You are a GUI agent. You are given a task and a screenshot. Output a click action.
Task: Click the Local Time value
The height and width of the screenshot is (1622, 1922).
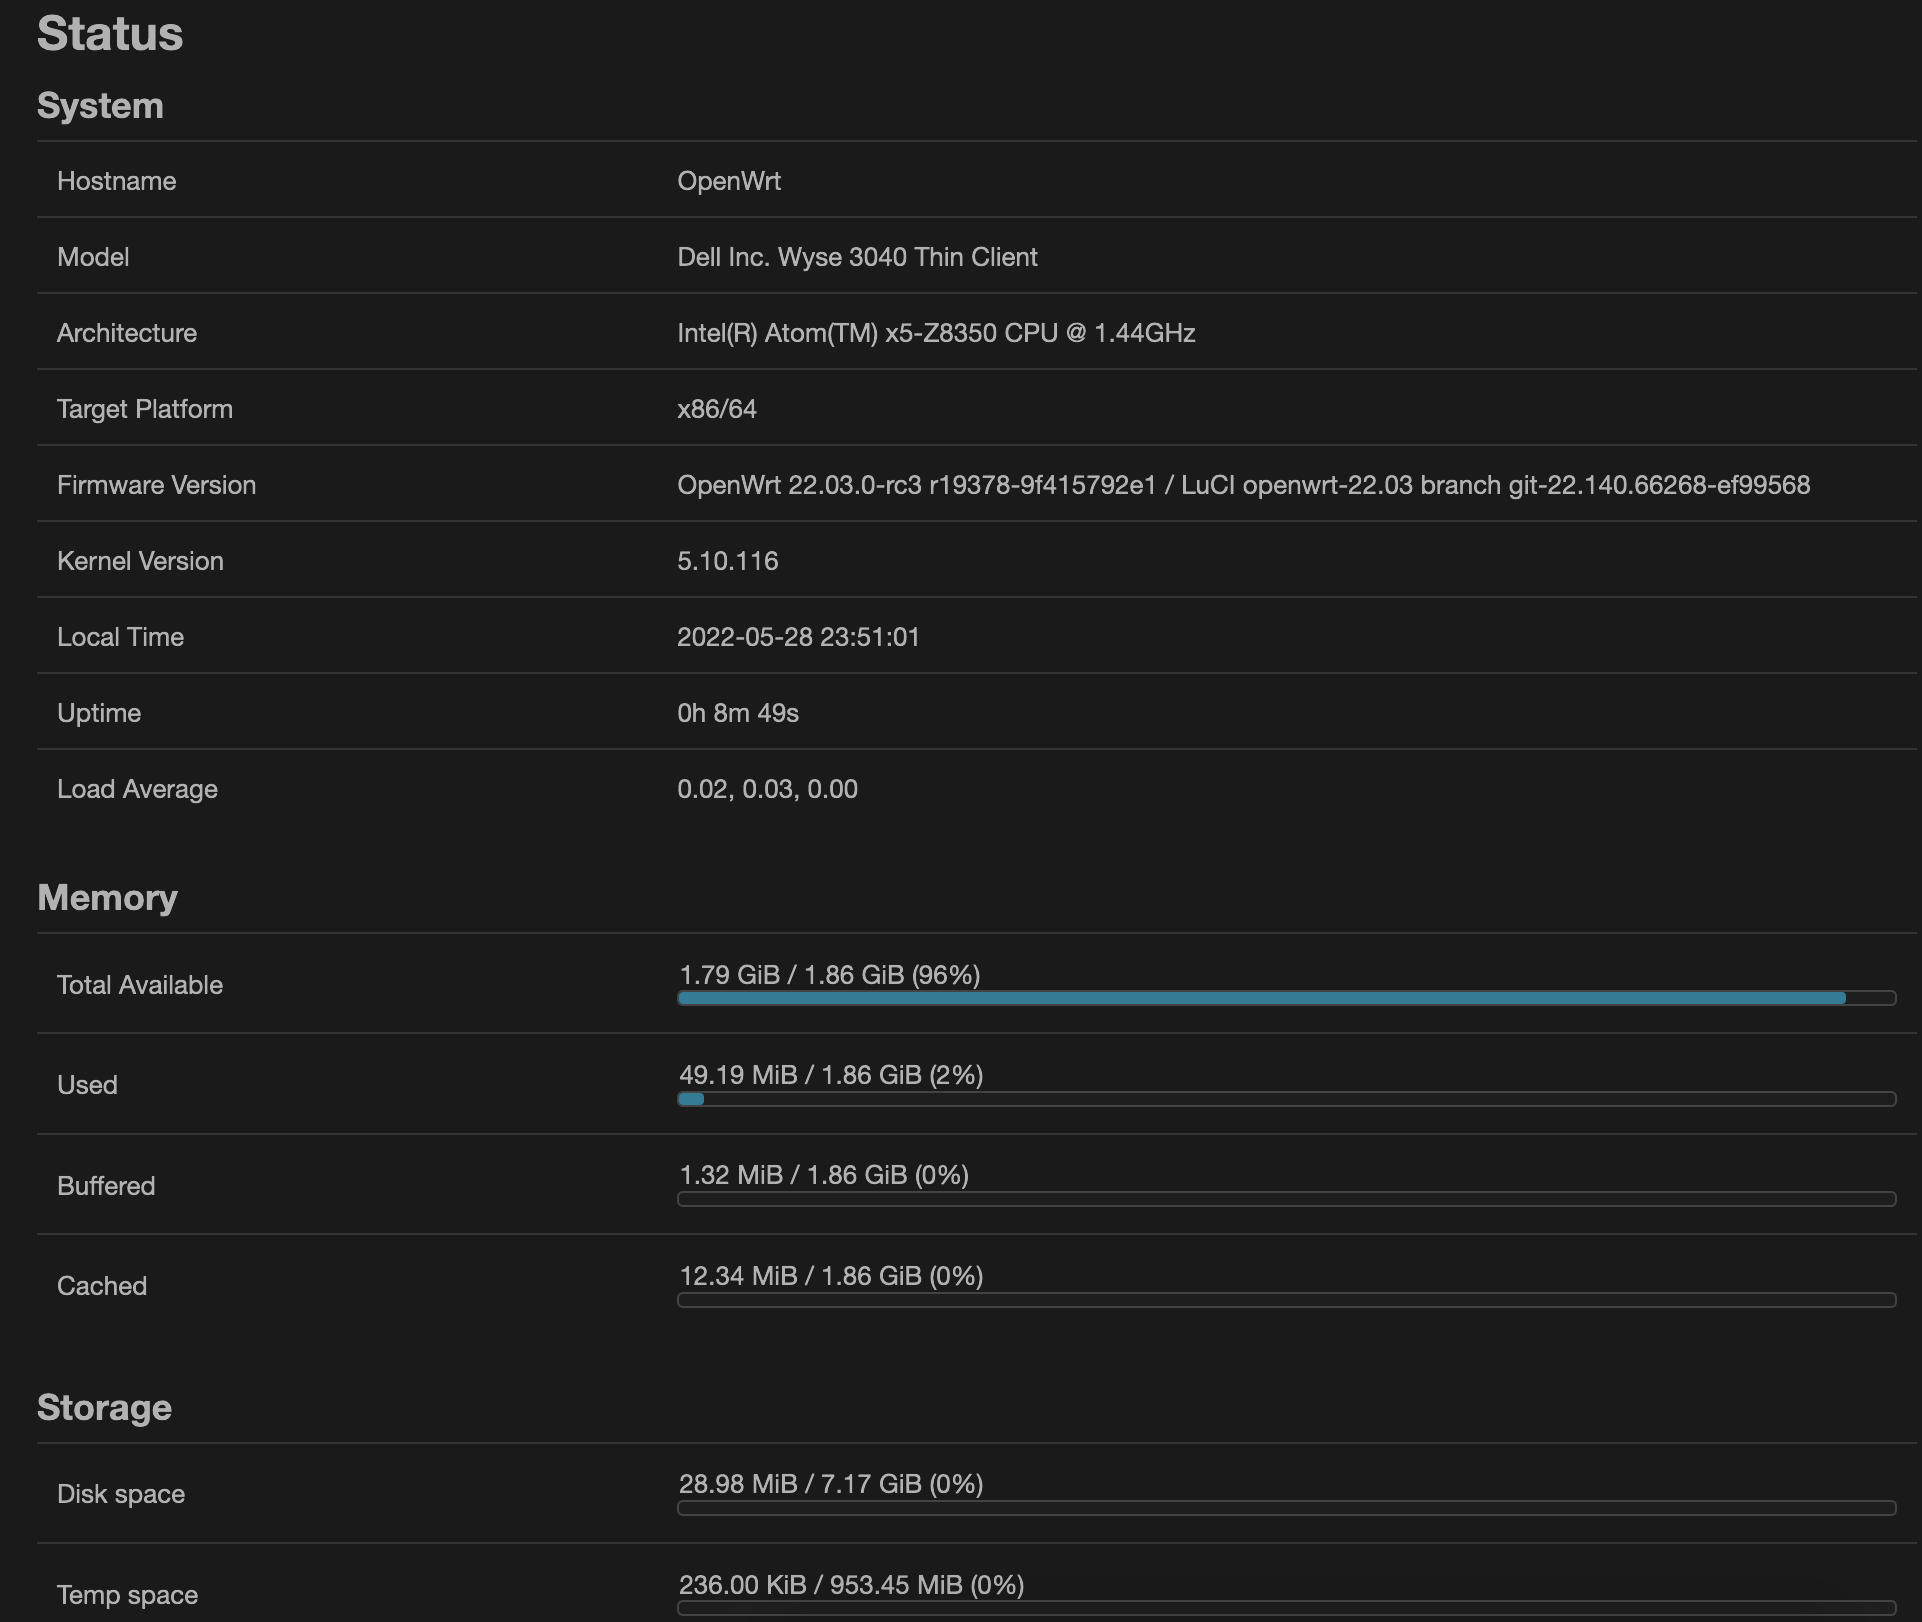pyautogui.click(x=798, y=637)
